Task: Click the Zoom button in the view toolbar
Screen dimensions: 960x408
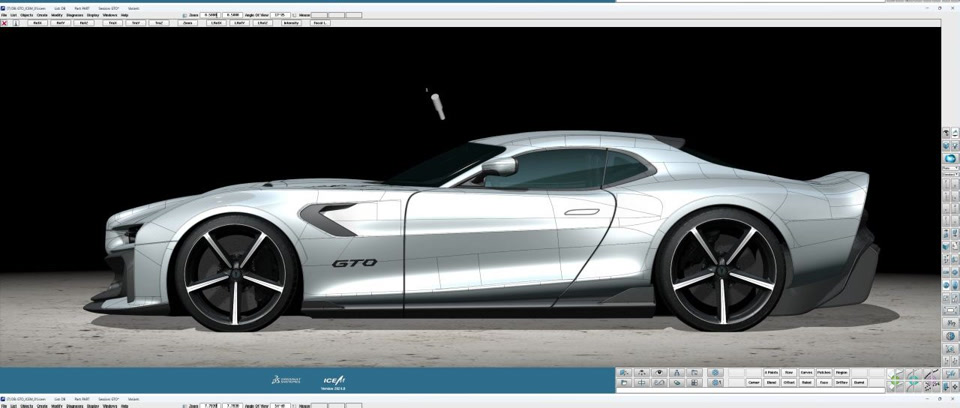Action: coord(188,23)
